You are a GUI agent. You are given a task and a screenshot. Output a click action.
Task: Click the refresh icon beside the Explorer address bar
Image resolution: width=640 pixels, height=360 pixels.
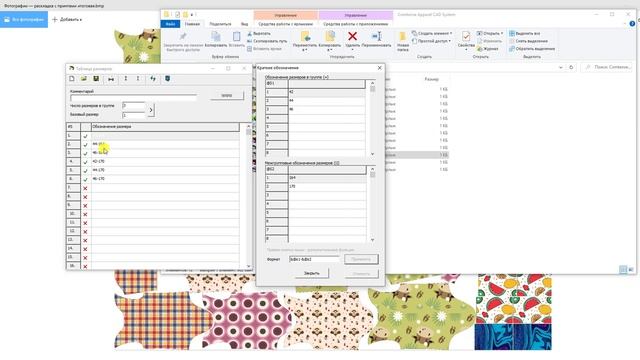click(x=571, y=67)
